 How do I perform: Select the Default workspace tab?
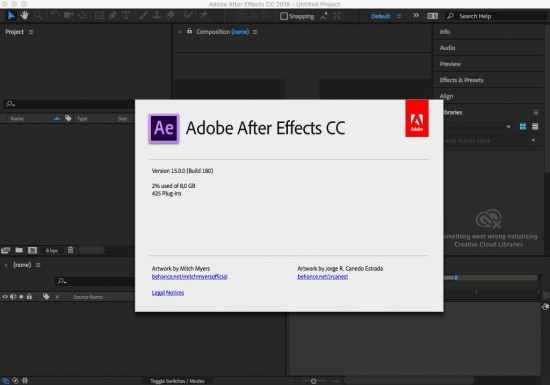point(380,16)
